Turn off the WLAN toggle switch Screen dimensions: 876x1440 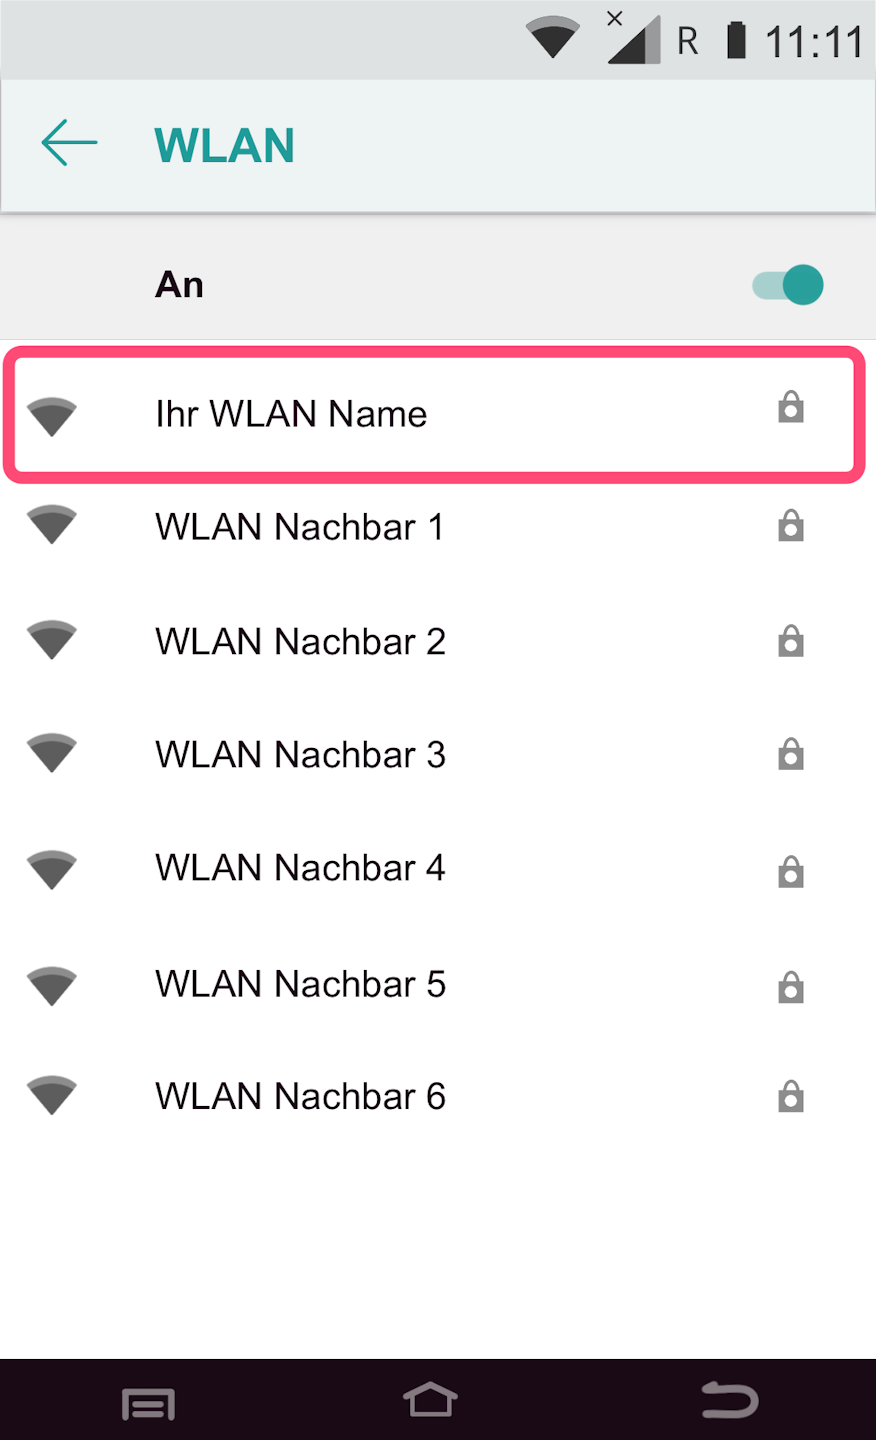coord(788,285)
